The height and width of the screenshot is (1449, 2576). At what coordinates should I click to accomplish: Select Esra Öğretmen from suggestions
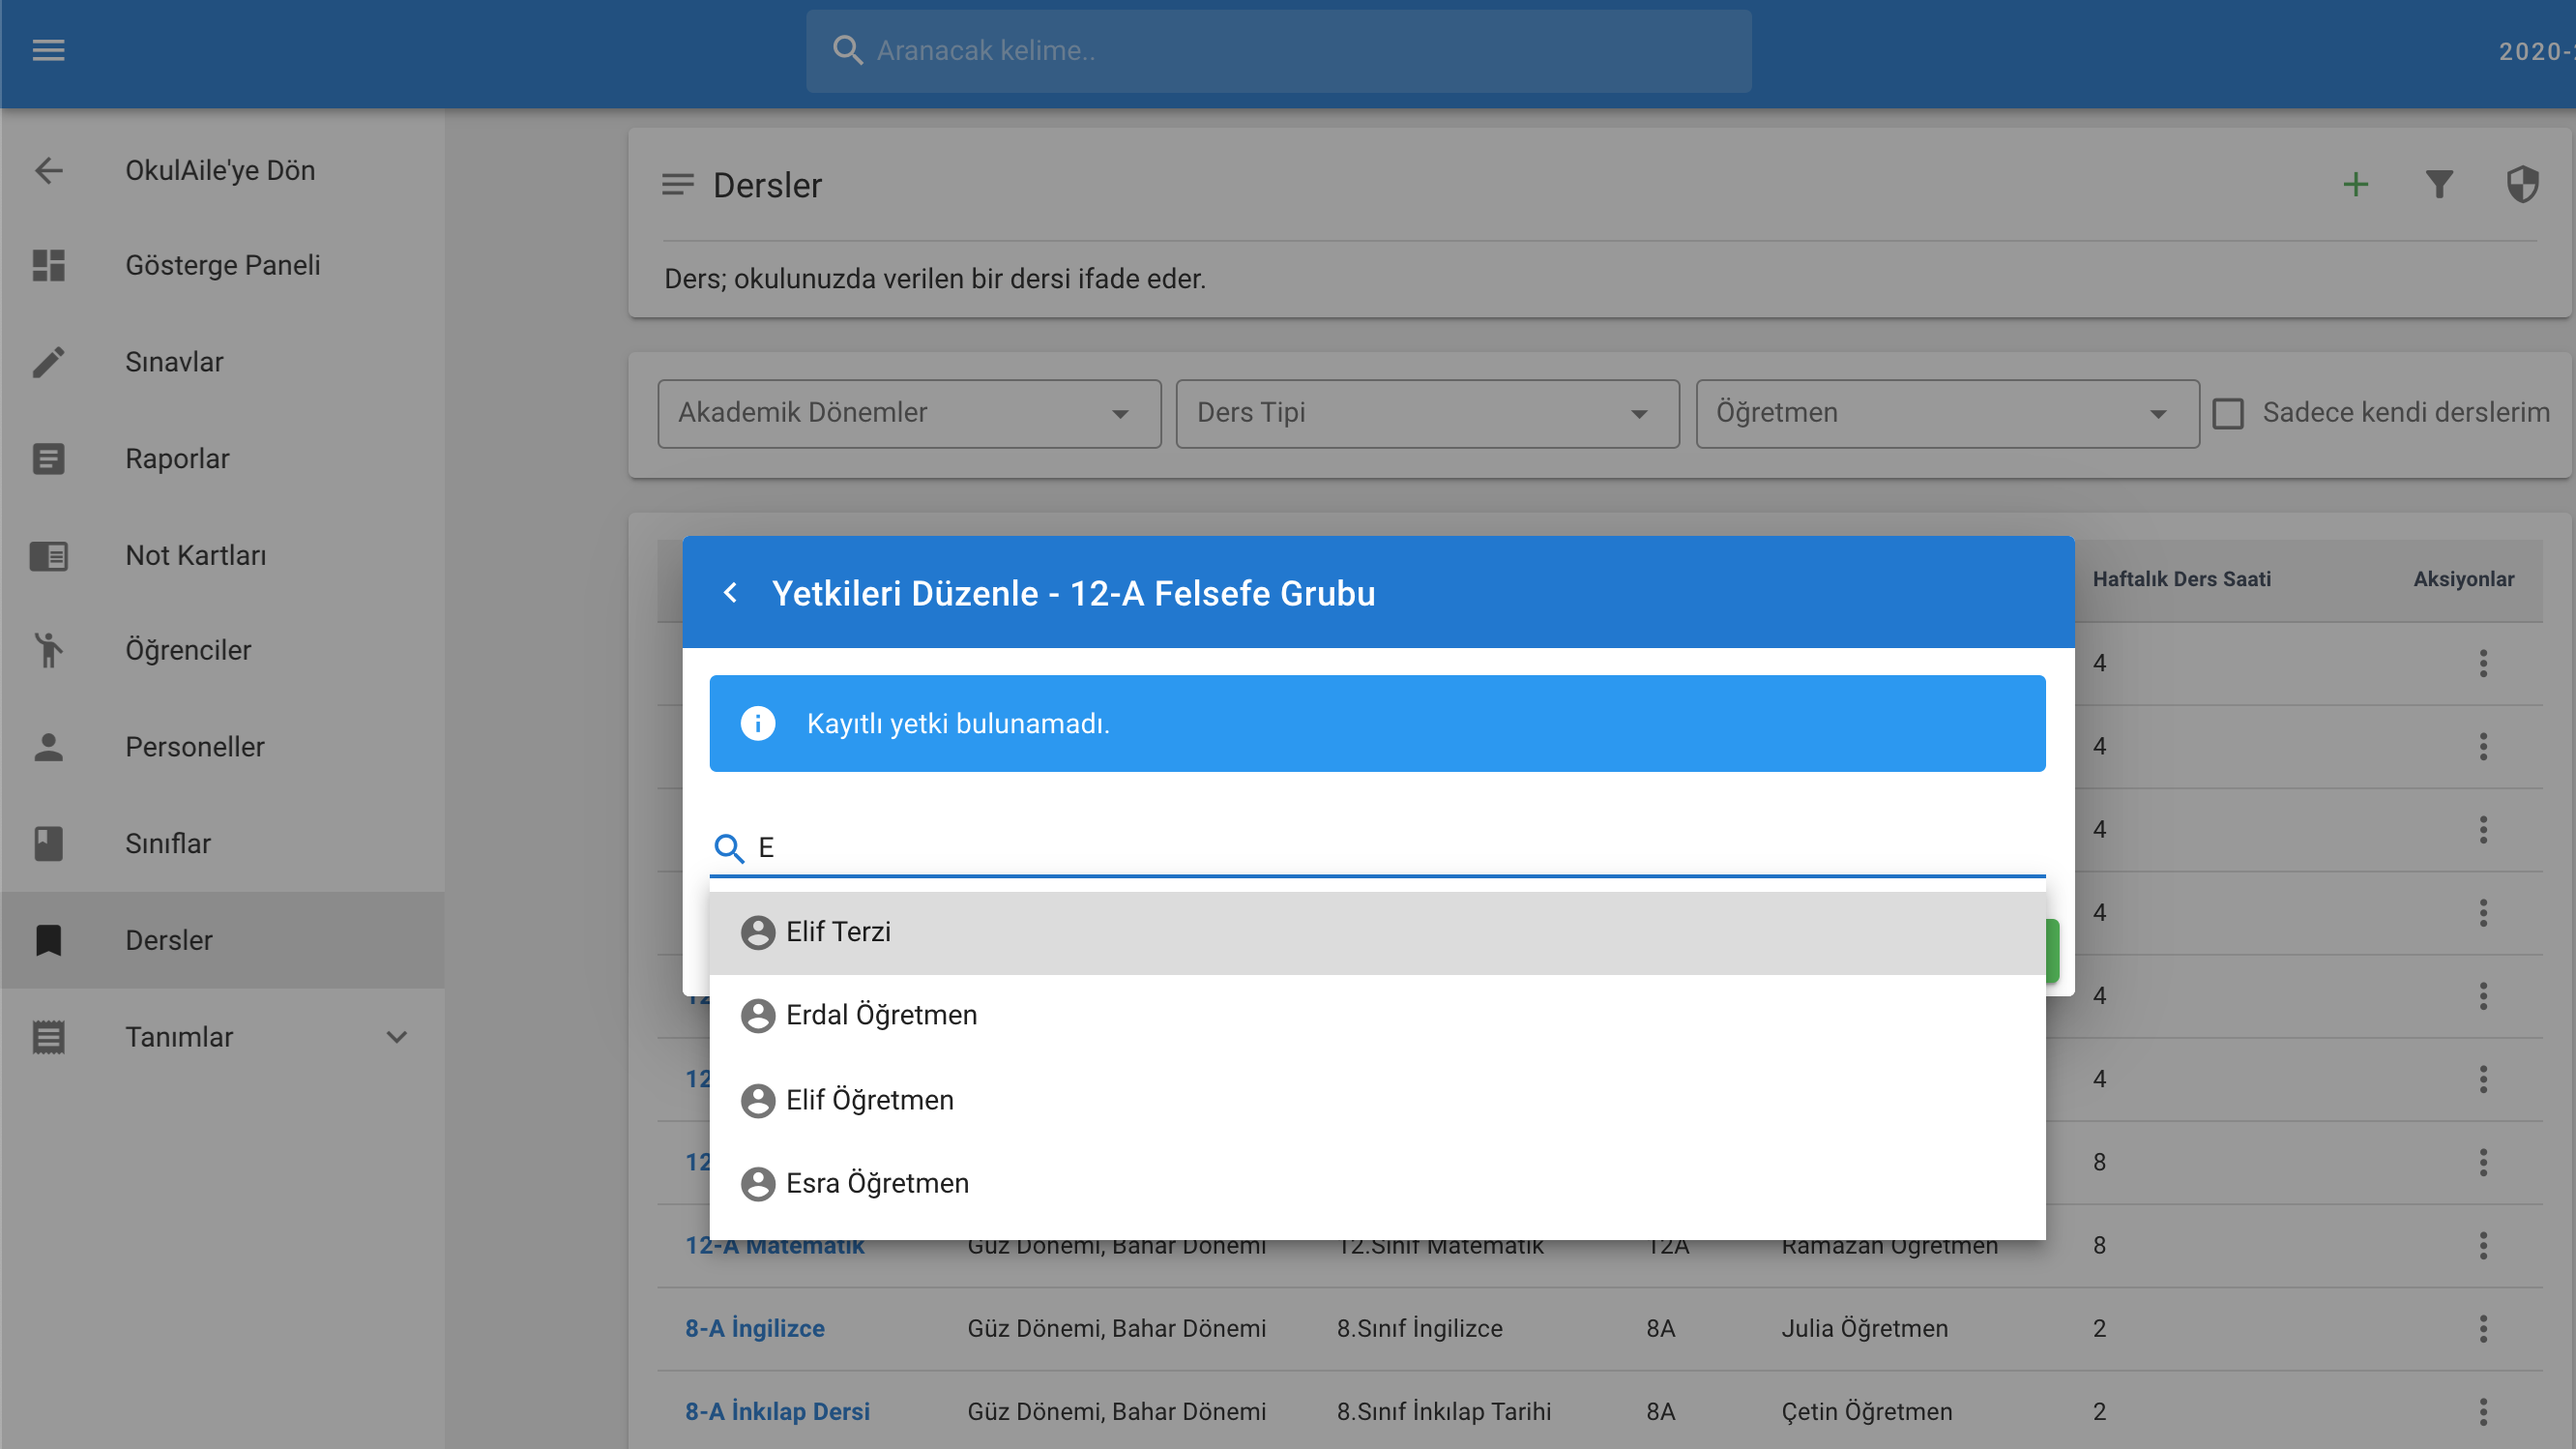point(1377,1183)
